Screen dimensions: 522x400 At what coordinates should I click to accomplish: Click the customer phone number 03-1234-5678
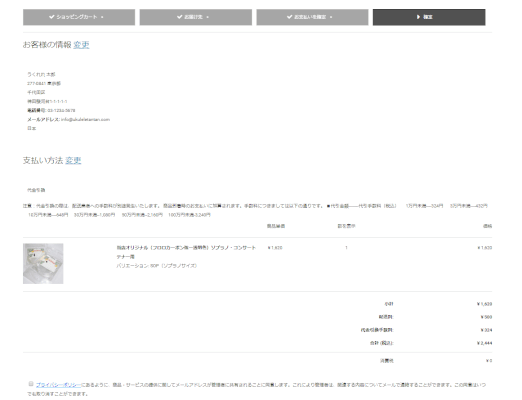(61, 110)
